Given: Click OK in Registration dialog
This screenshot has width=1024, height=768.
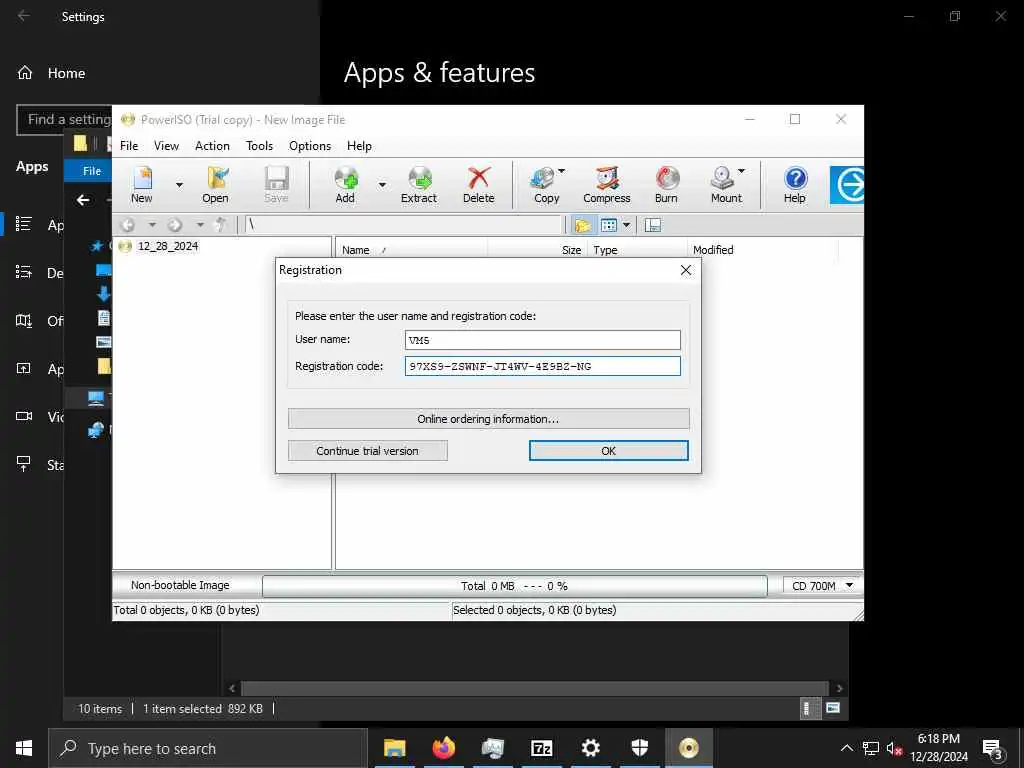Looking at the screenshot, I should point(609,451).
